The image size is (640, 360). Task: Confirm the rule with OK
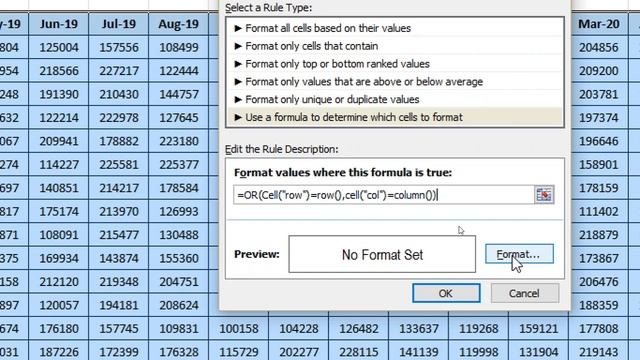[x=446, y=293]
